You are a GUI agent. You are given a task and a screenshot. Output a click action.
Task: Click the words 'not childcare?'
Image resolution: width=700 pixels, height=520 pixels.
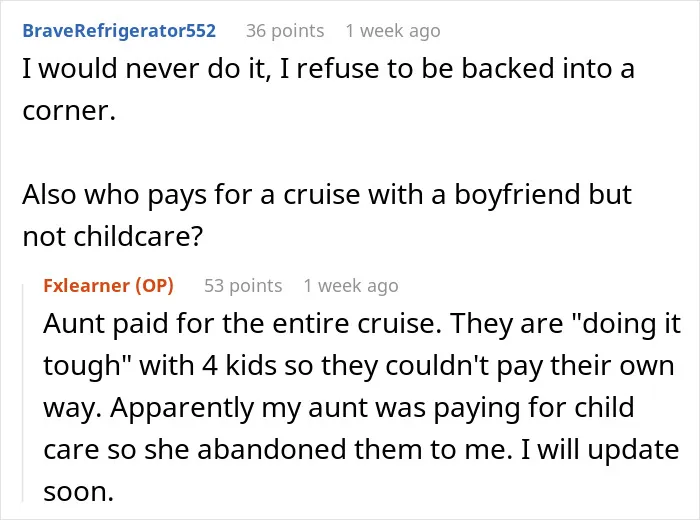pyautogui.click(x=112, y=236)
